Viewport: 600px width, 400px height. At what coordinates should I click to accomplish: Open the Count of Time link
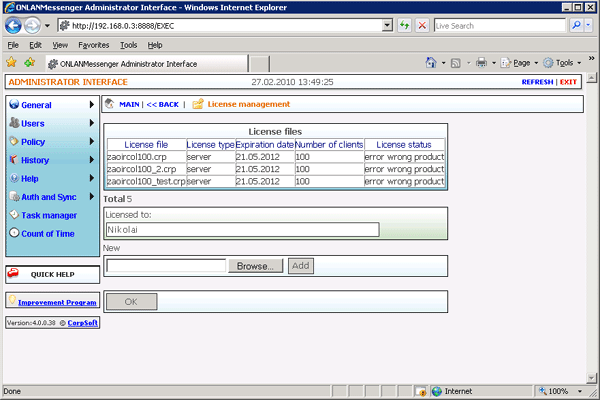point(48,233)
